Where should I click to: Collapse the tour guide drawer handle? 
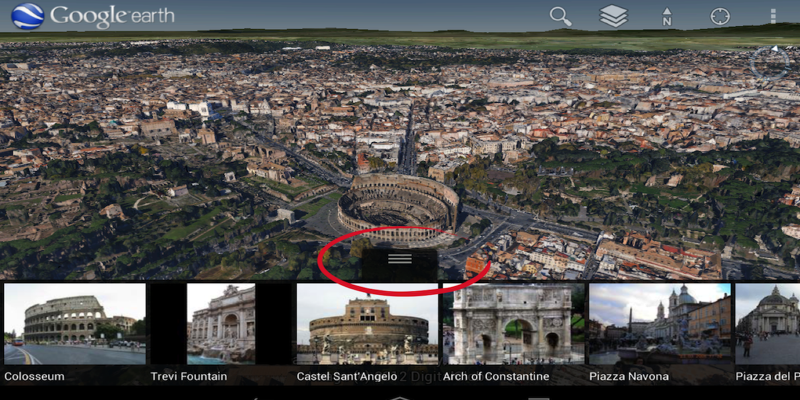400,259
